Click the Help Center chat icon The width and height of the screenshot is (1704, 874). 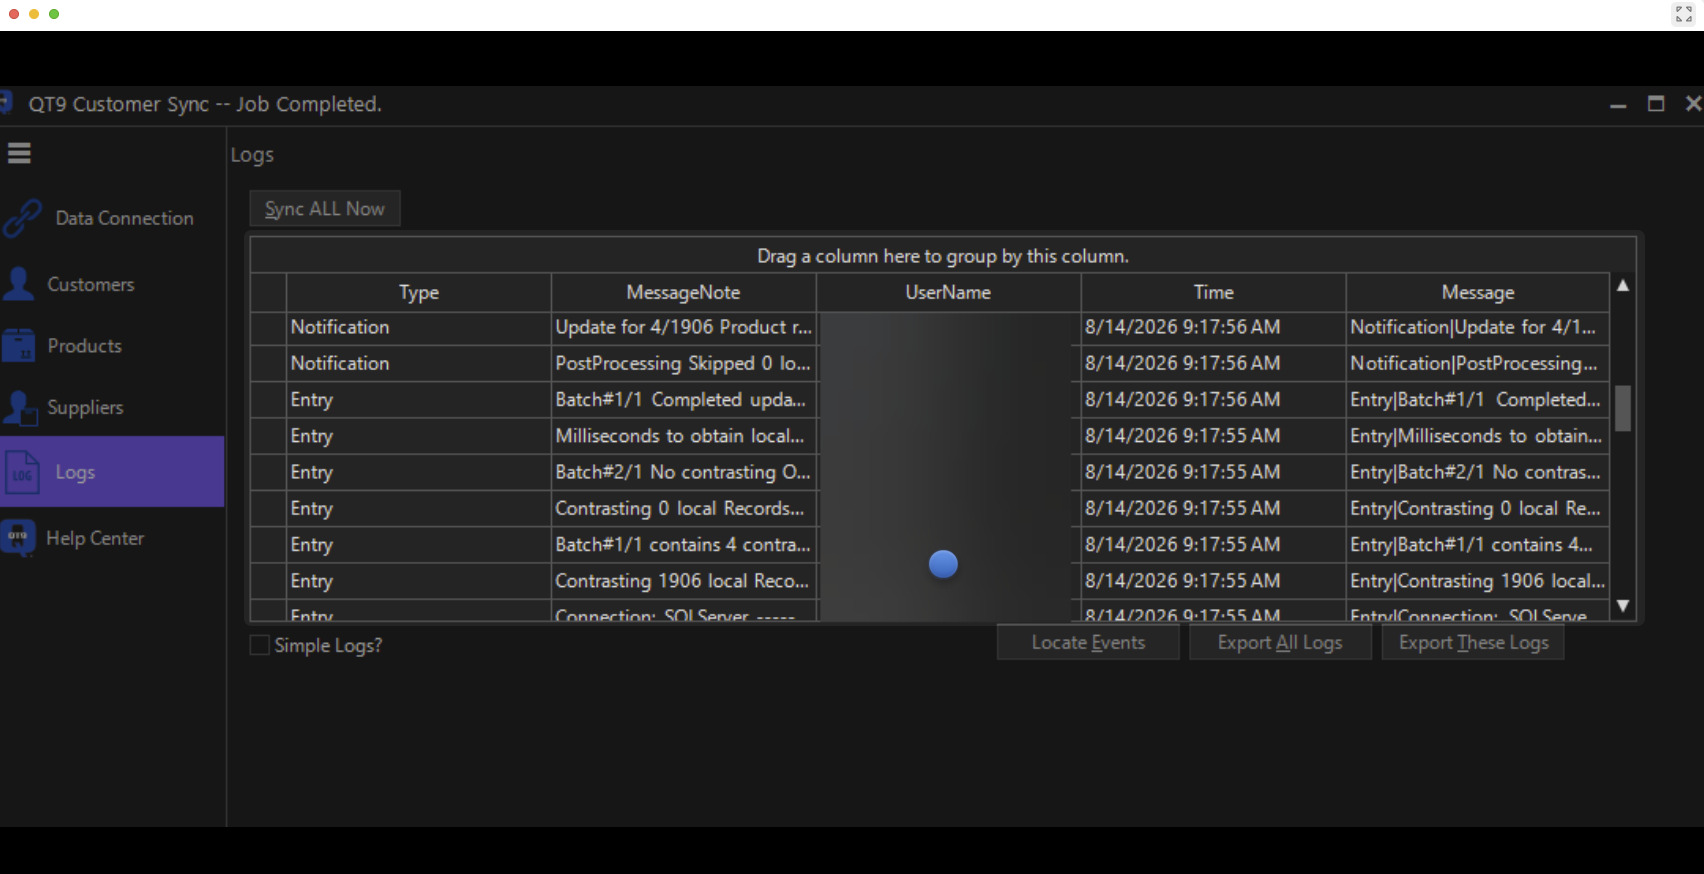pos(18,538)
